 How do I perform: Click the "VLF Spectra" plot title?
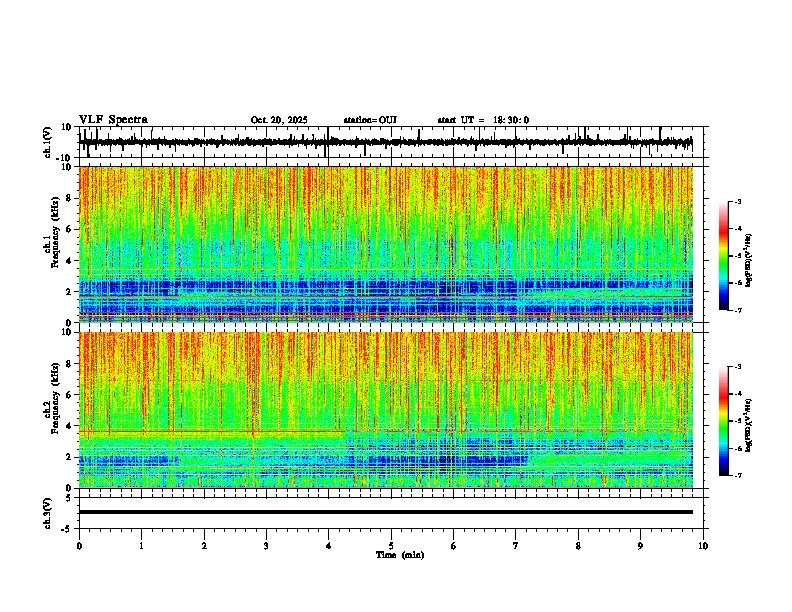pos(113,120)
